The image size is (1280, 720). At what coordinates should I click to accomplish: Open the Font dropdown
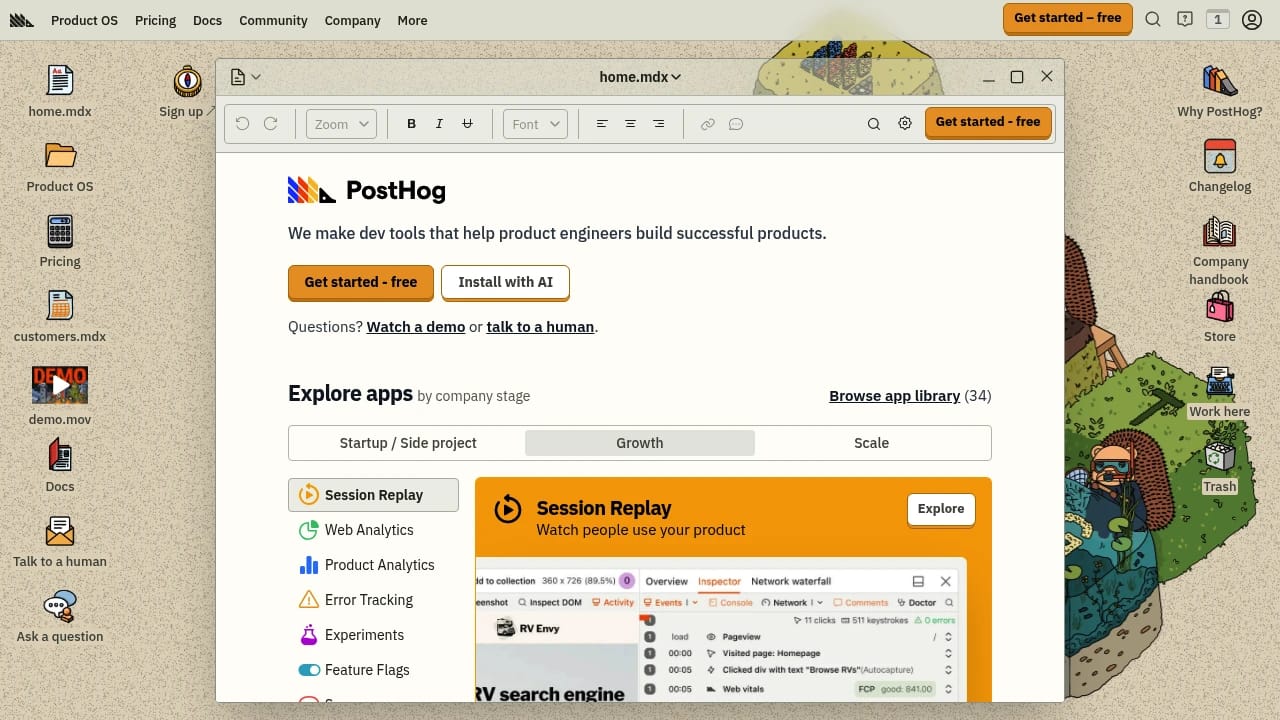point(534,123)
